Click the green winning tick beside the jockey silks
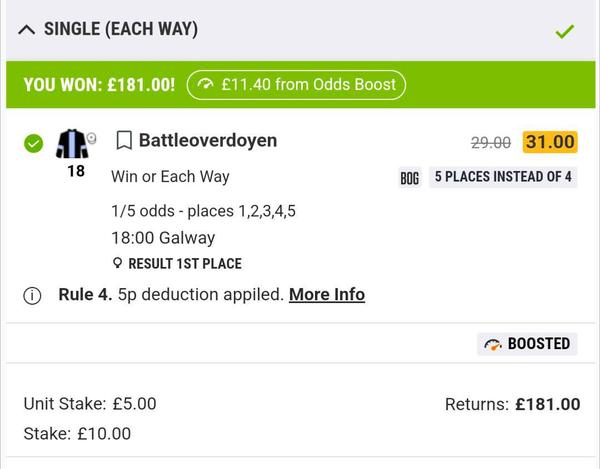The height and width of the screenshot is (469, 600). click(x=33, y=143)
